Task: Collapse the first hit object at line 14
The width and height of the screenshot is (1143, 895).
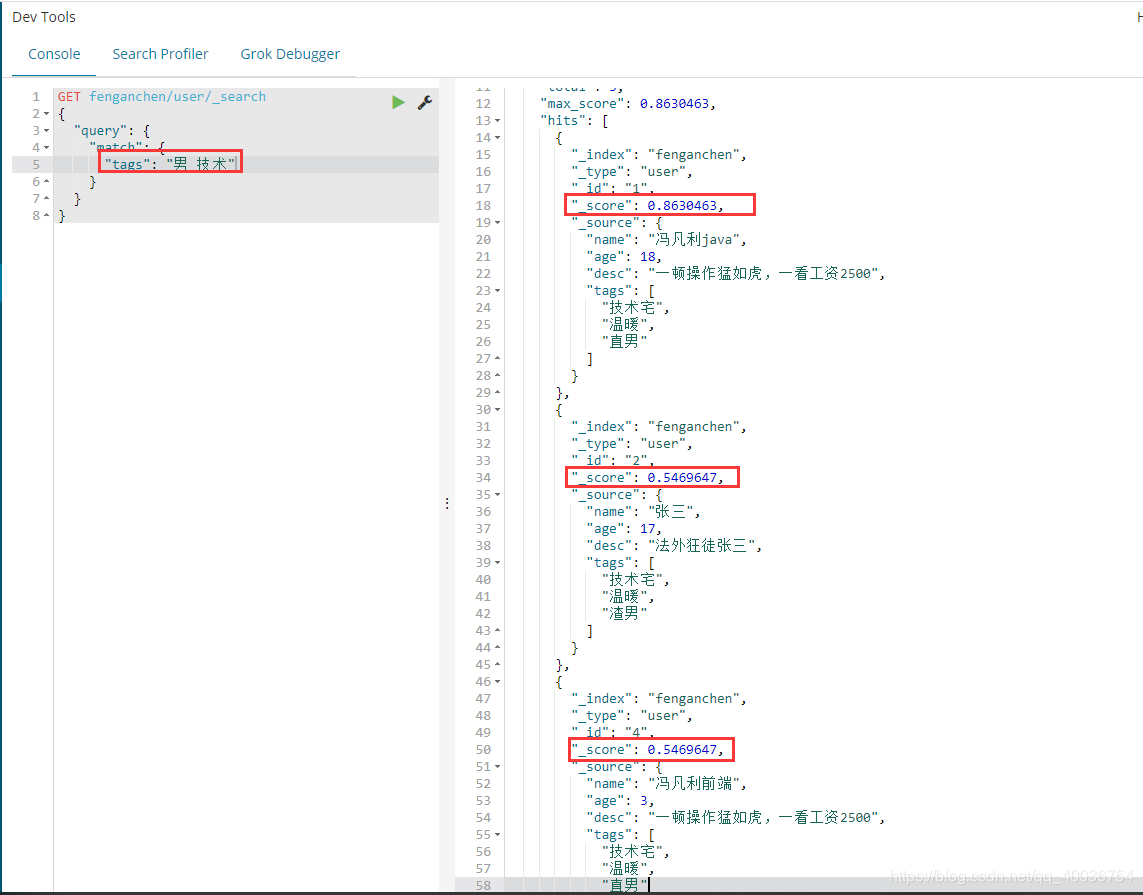Action: pos(497,137)
